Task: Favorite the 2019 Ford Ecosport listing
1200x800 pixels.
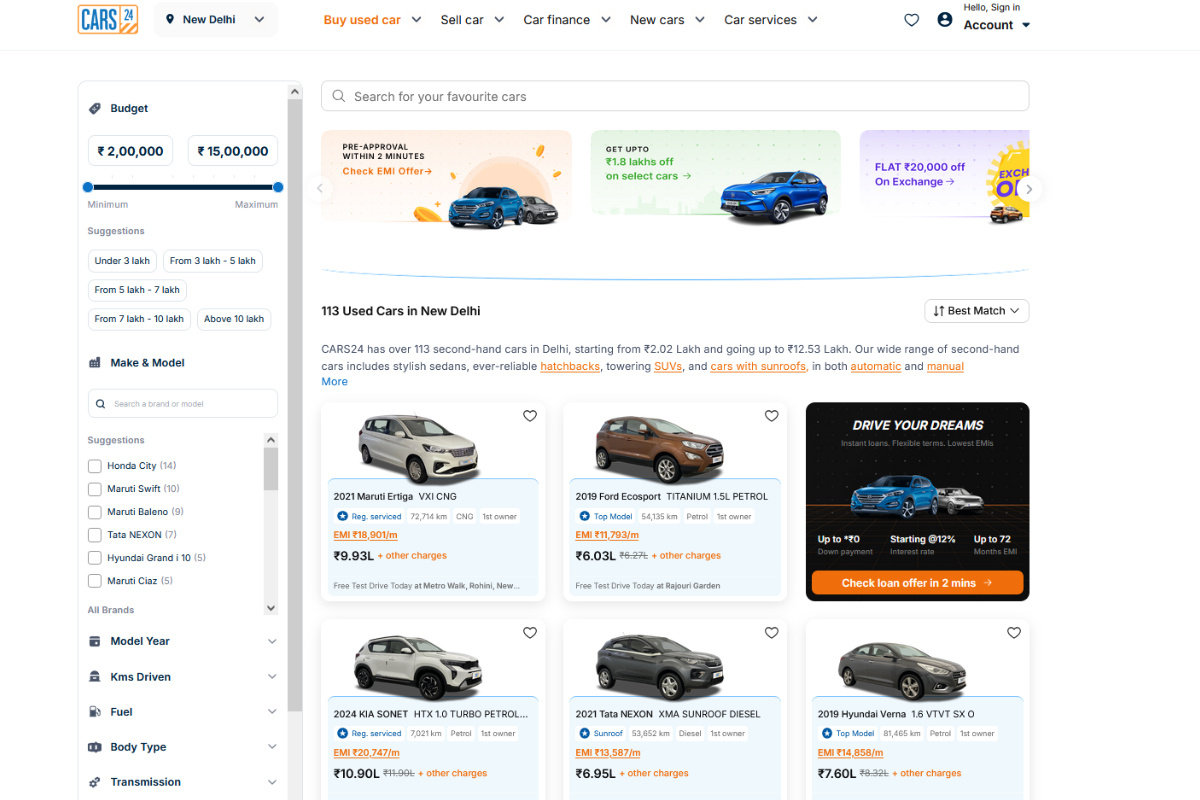Action: pos(771,416)
